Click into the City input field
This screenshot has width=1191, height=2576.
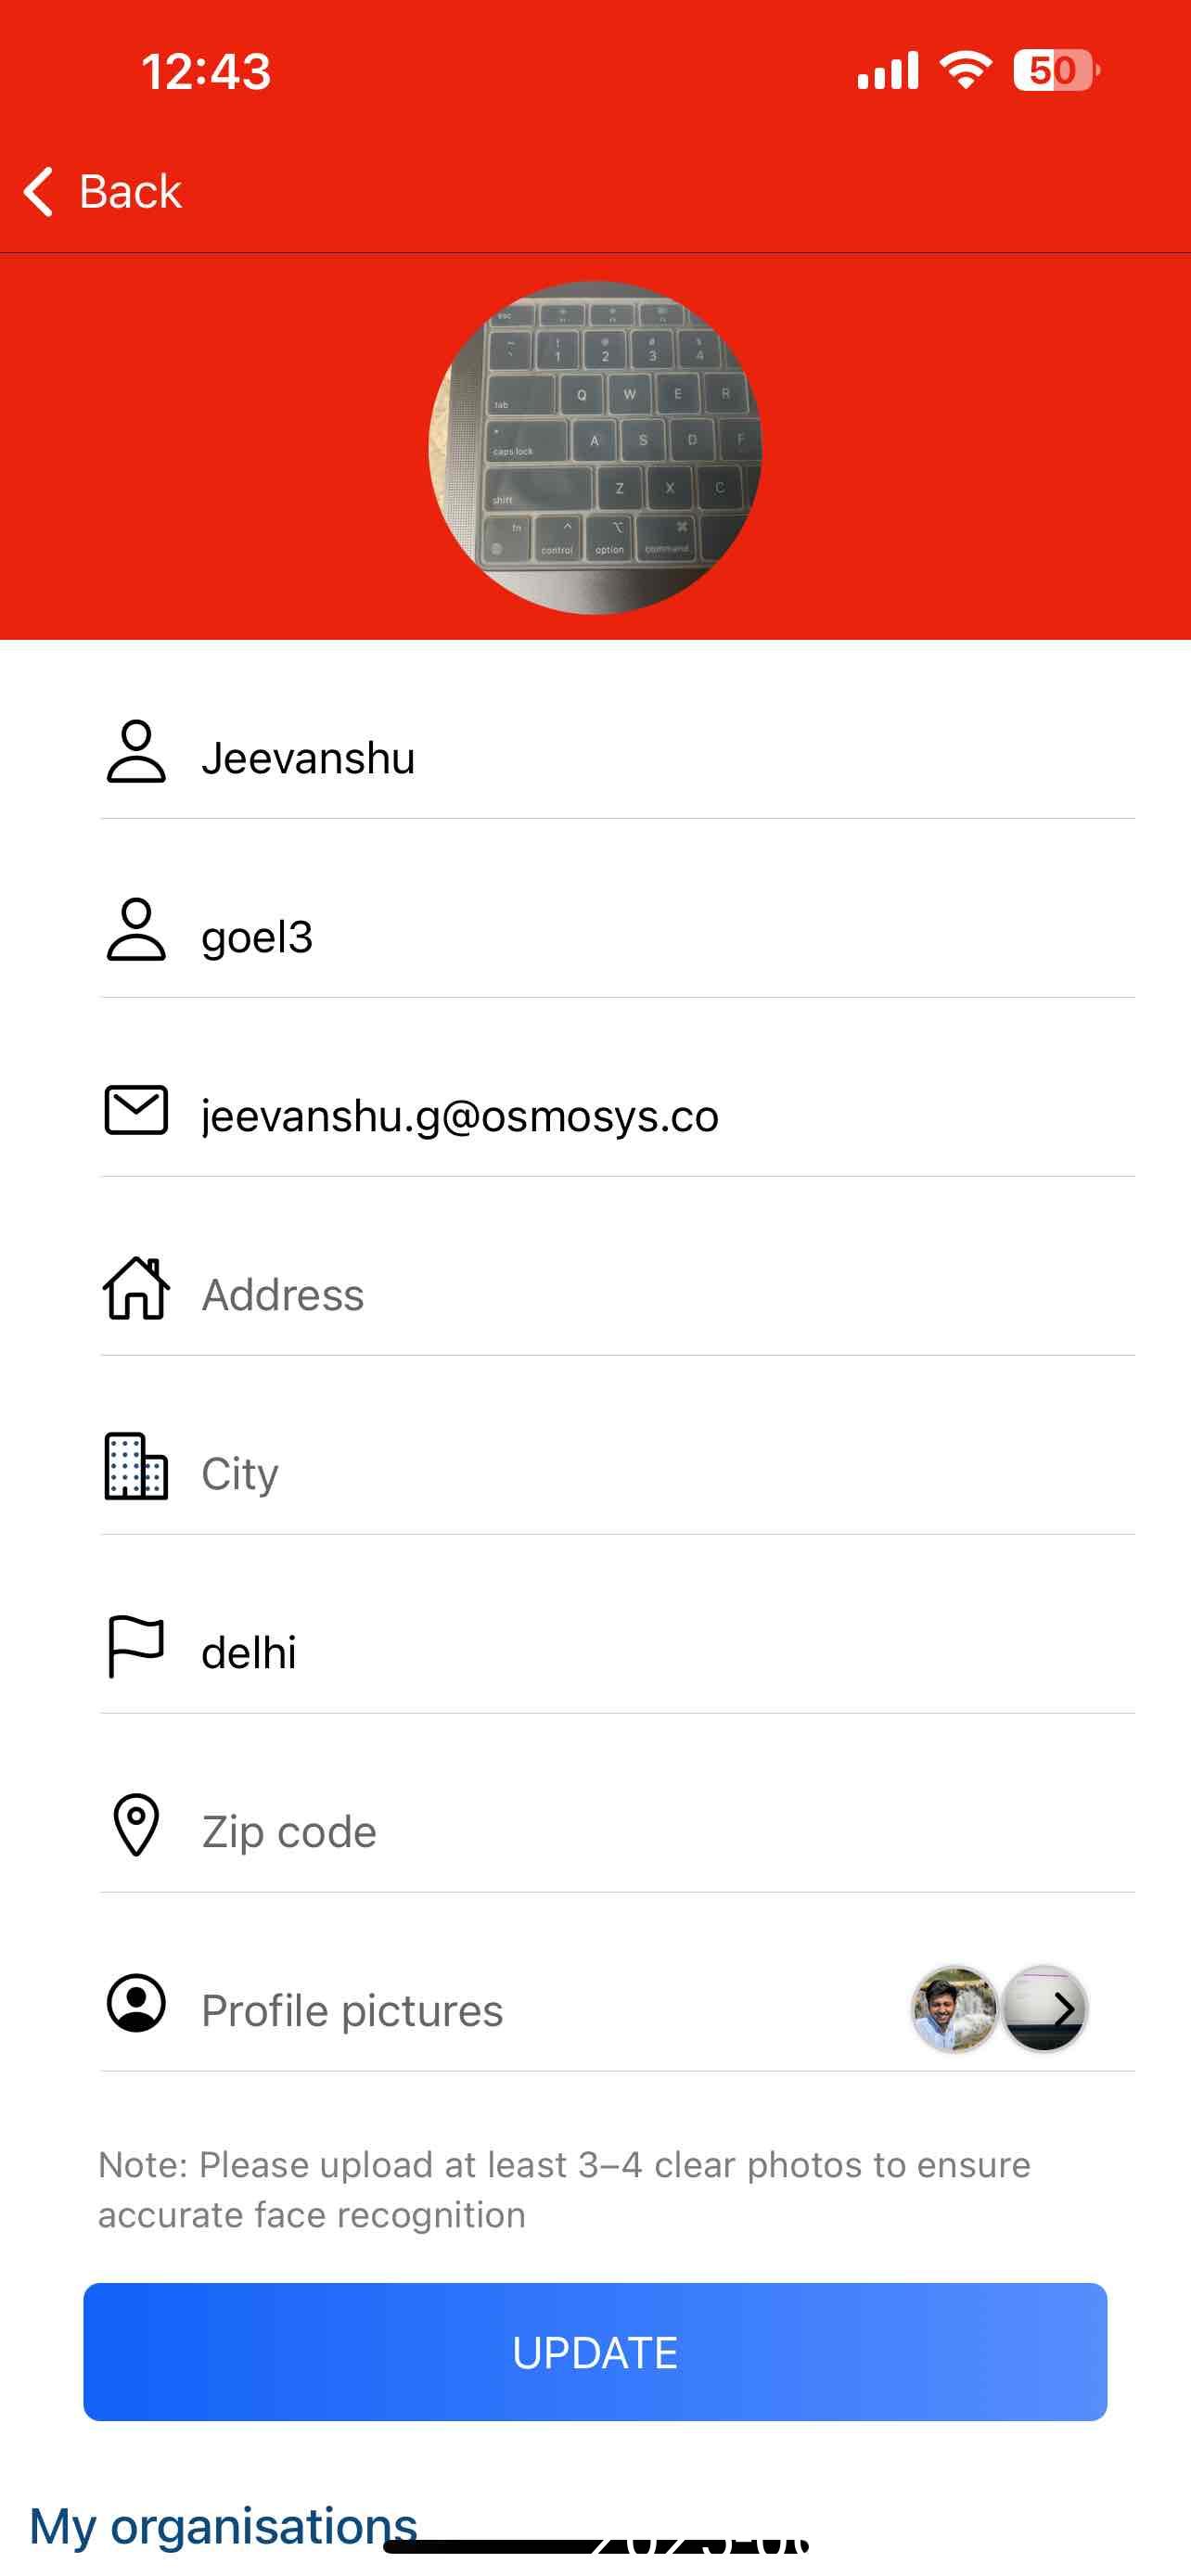point(660,1474)
